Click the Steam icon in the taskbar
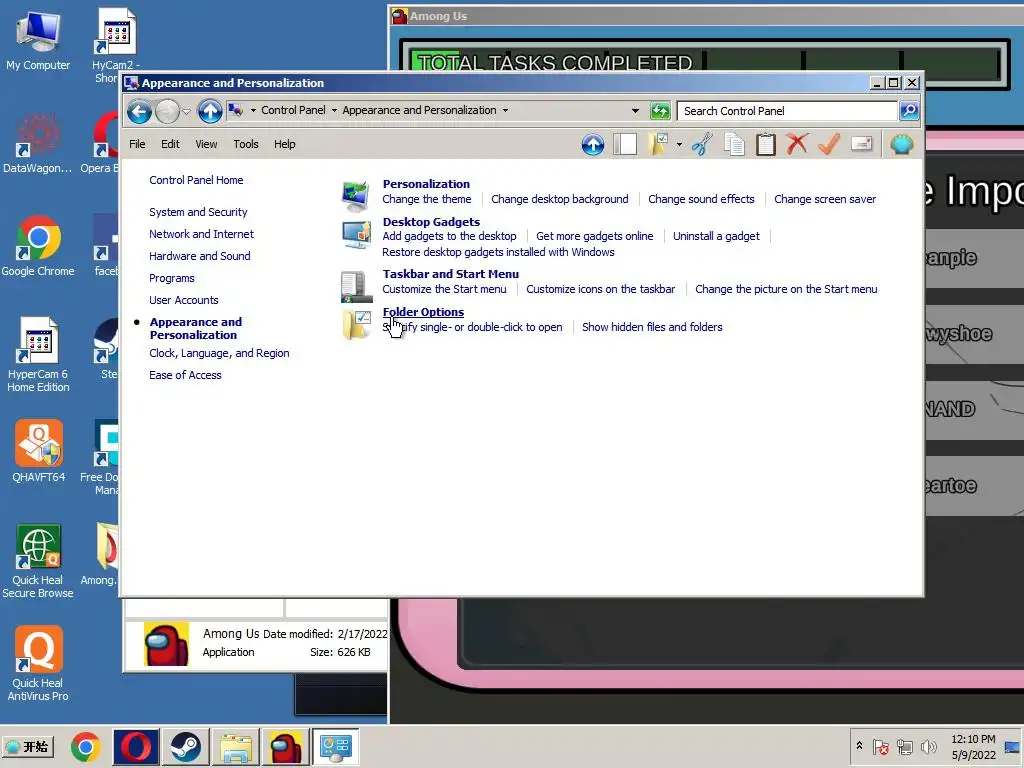1024x768 pixels. click(186, 746)
